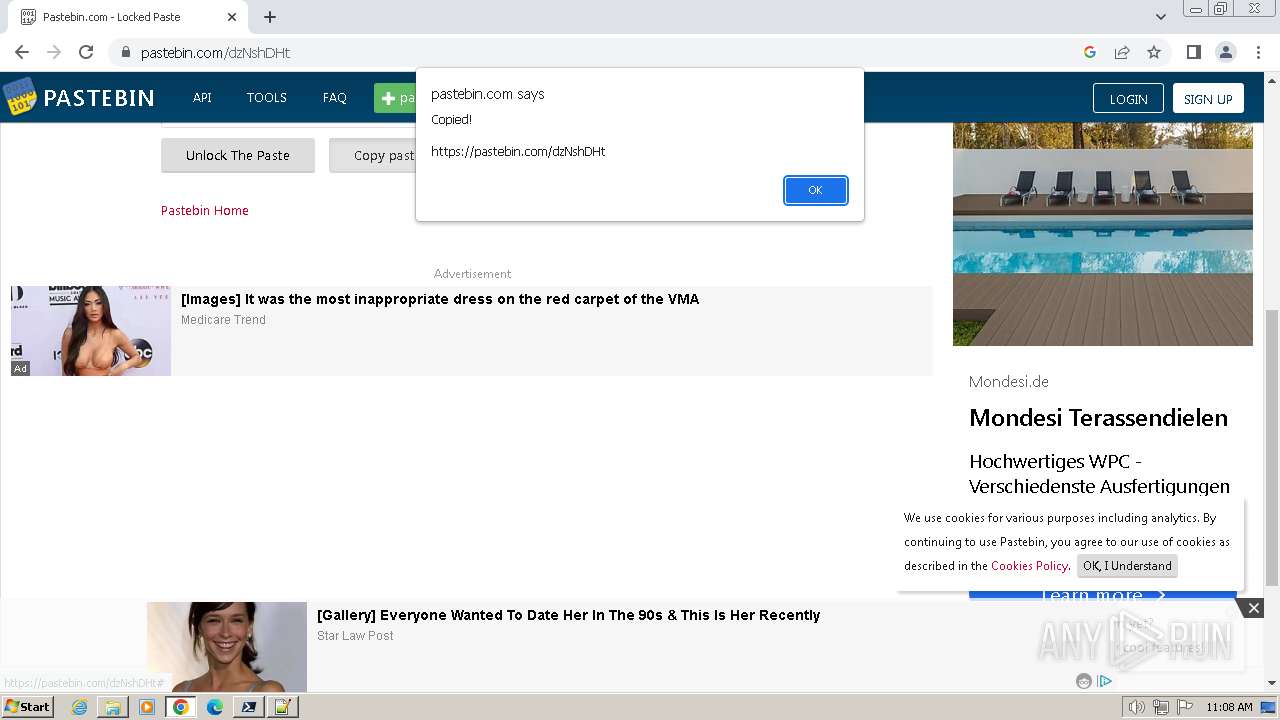The height and width of the screenshot is (720, 1280).
Task: Open a new browser tab
Action: (x=270, y=17)
